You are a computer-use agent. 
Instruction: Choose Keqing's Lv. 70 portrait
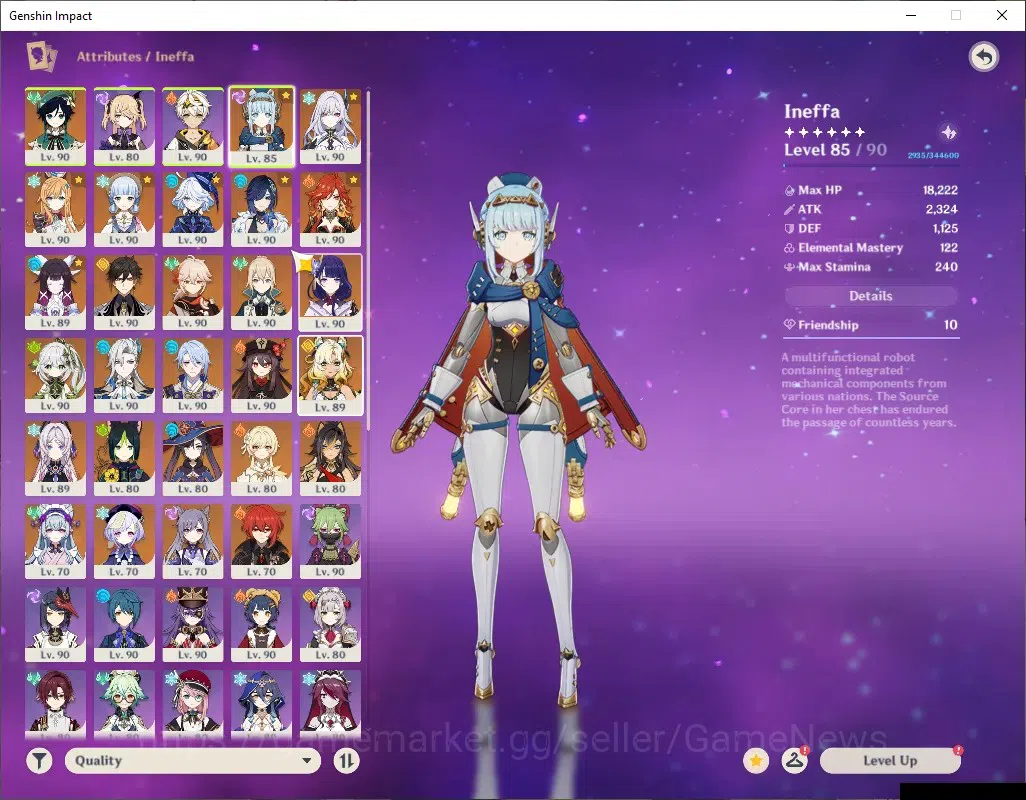click(x=193, y=542)
